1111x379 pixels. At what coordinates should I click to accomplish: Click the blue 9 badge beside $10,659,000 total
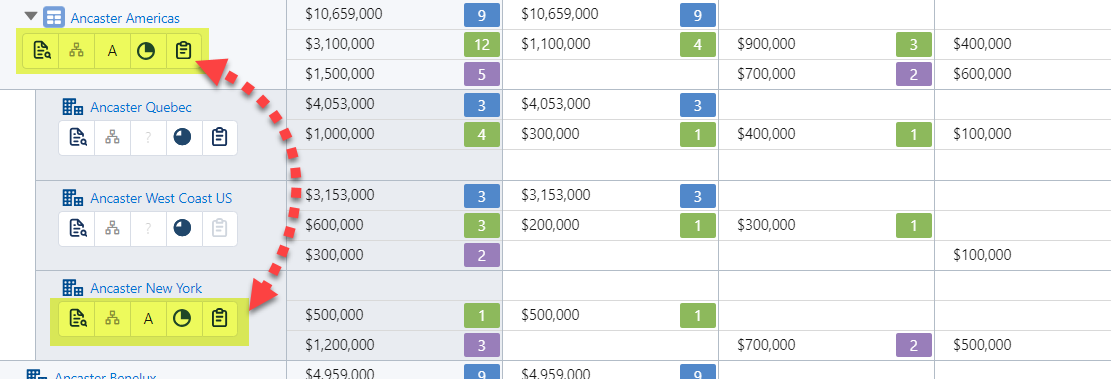[x=482, y=15]
